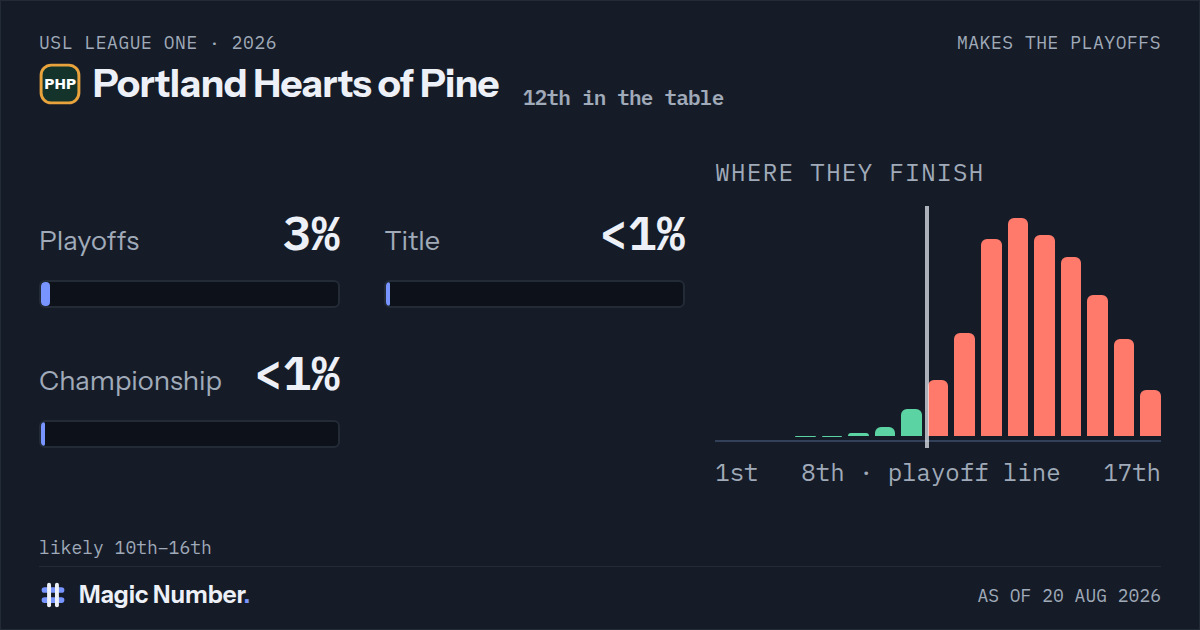This screenshot has width=1200, height=630.
Task: Click the vertical playoff line marker
Action: click(927, 327)
